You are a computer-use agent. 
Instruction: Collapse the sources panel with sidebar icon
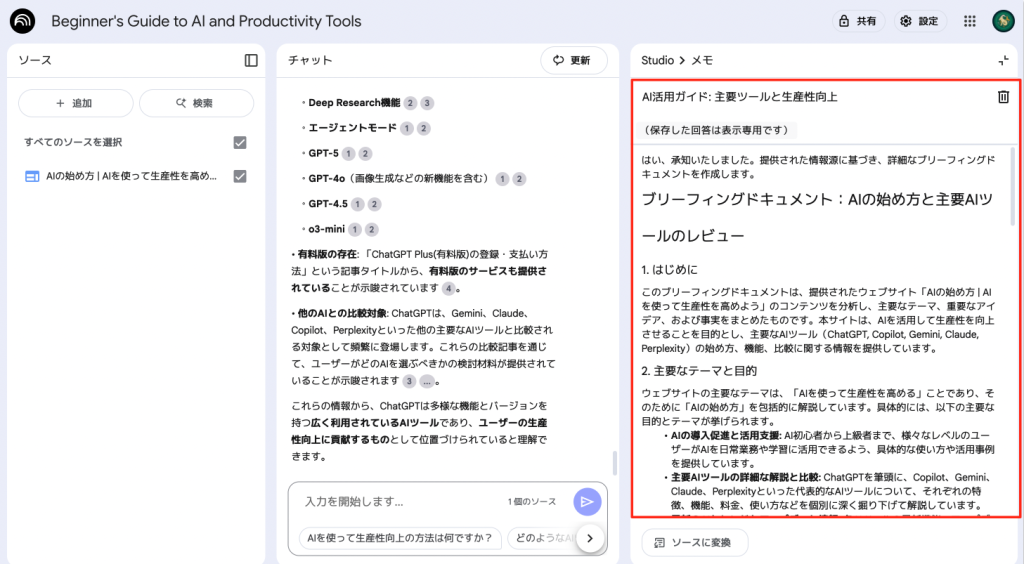251,60
